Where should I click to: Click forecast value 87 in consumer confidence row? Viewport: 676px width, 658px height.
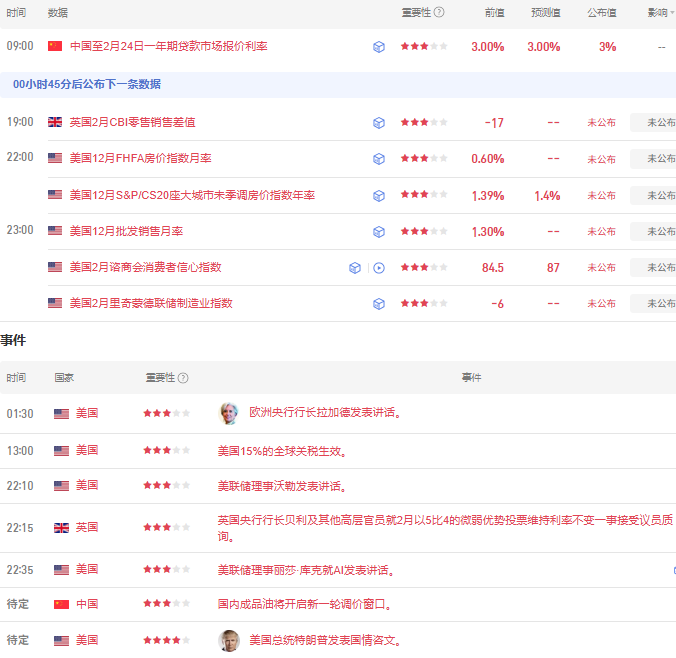(x=553, y=268)
